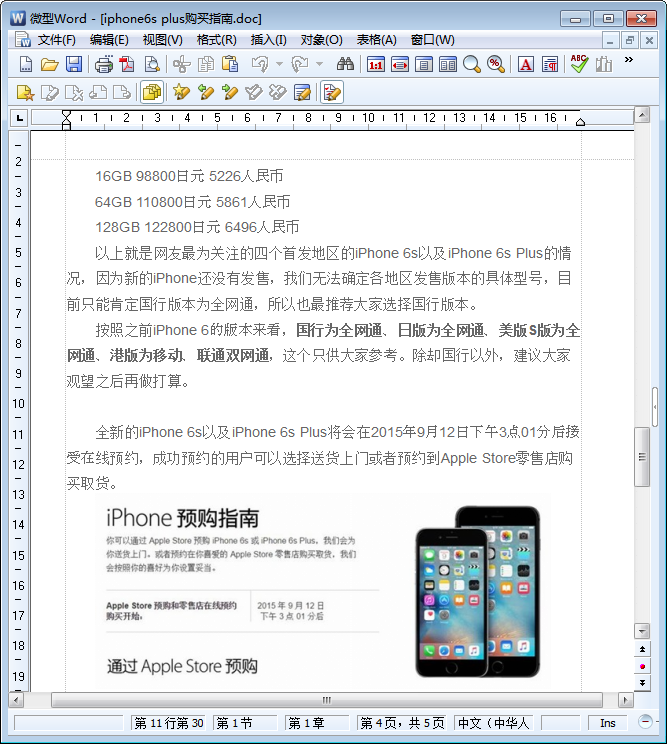Viewport: 667px width, 744px height.
Task: Cut selection with the scissors icon
Action: [181, 64]
